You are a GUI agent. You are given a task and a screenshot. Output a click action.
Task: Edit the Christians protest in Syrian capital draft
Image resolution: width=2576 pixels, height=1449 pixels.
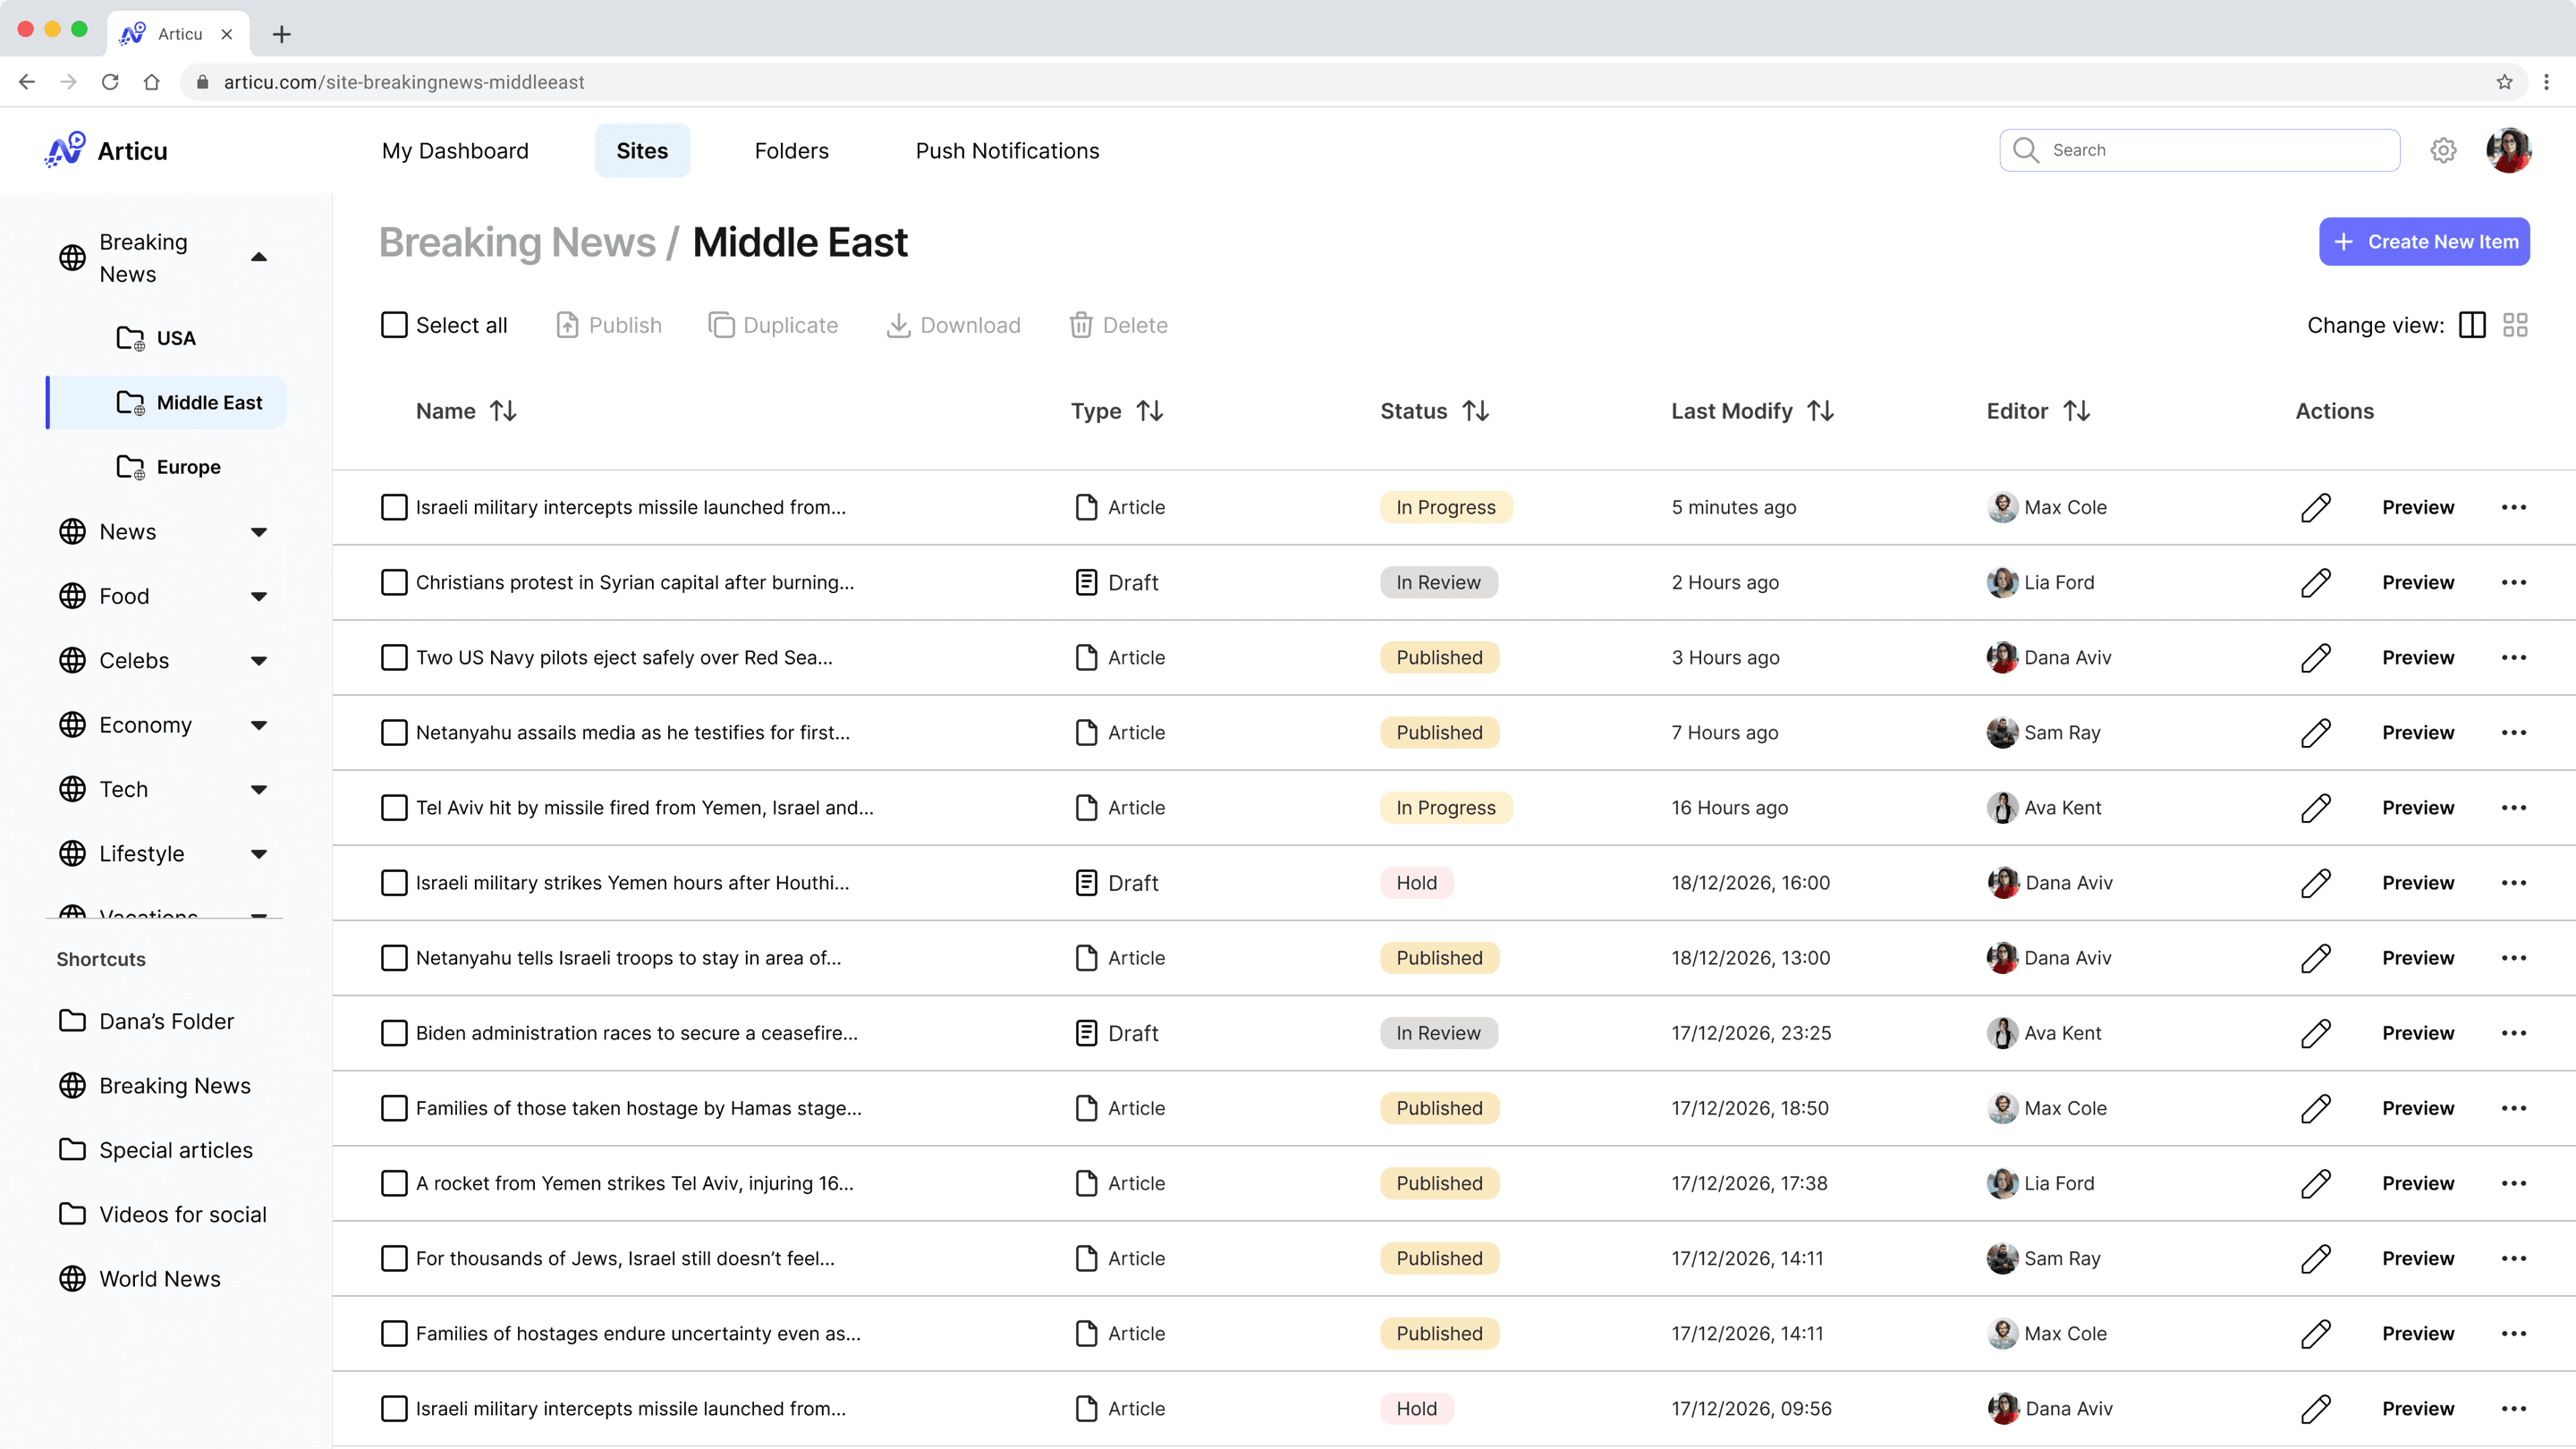2315,582
